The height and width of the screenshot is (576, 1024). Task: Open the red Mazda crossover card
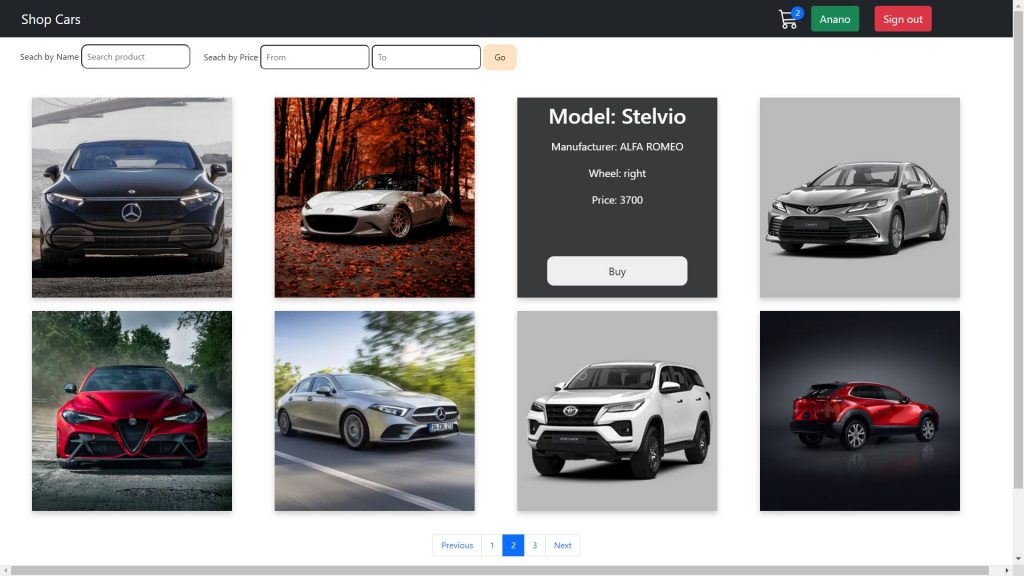pos(859,411)
